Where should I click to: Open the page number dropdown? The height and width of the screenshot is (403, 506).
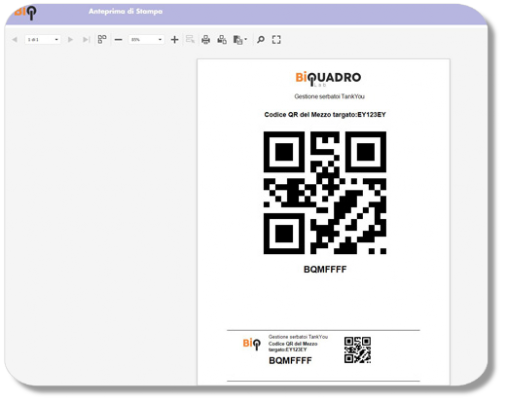click(43, 40)
